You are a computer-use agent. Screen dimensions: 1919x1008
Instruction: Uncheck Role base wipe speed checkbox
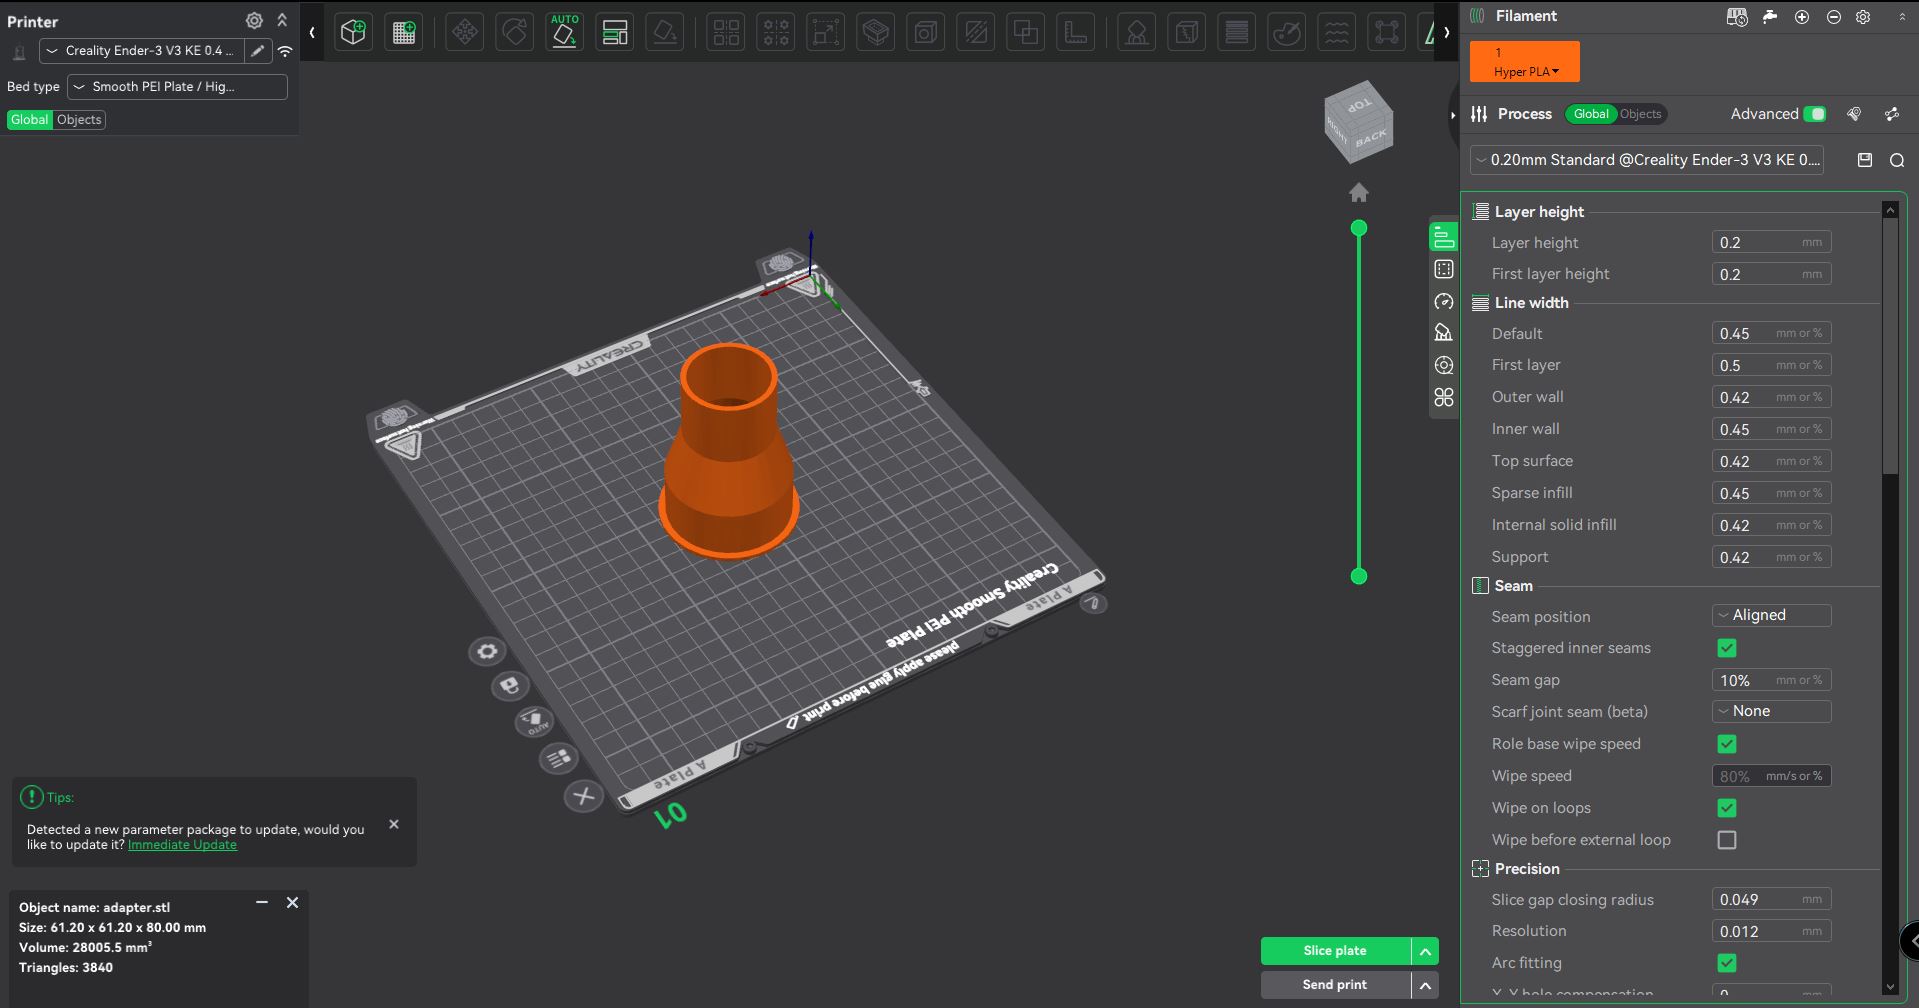pos(1727,744)
